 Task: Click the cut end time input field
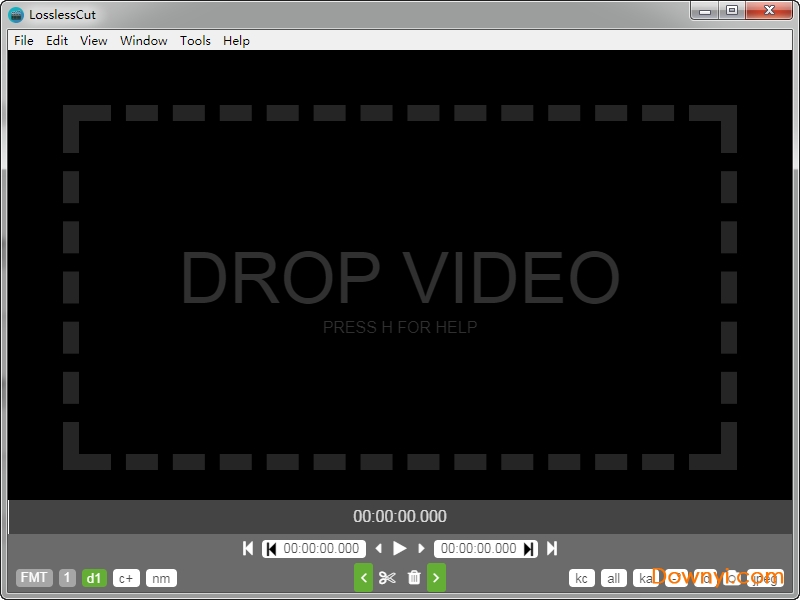pyautogui.click(x=479, y=548)
